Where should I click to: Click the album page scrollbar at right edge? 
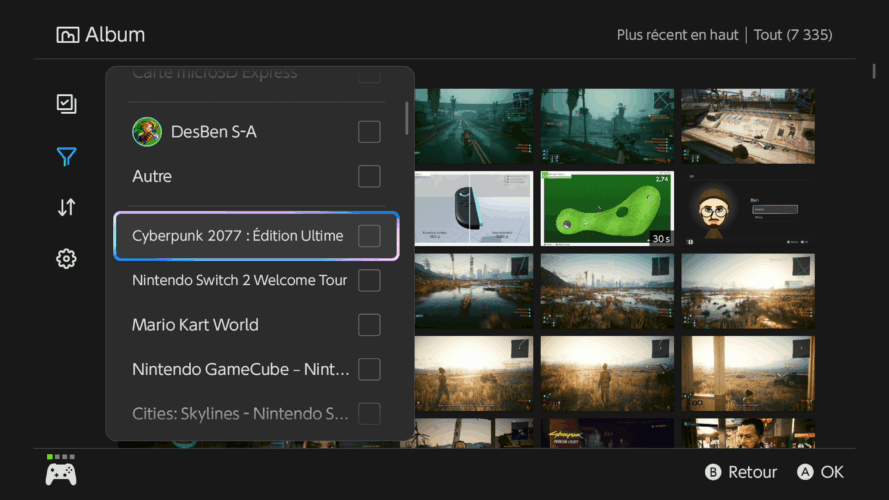(874, 71)
